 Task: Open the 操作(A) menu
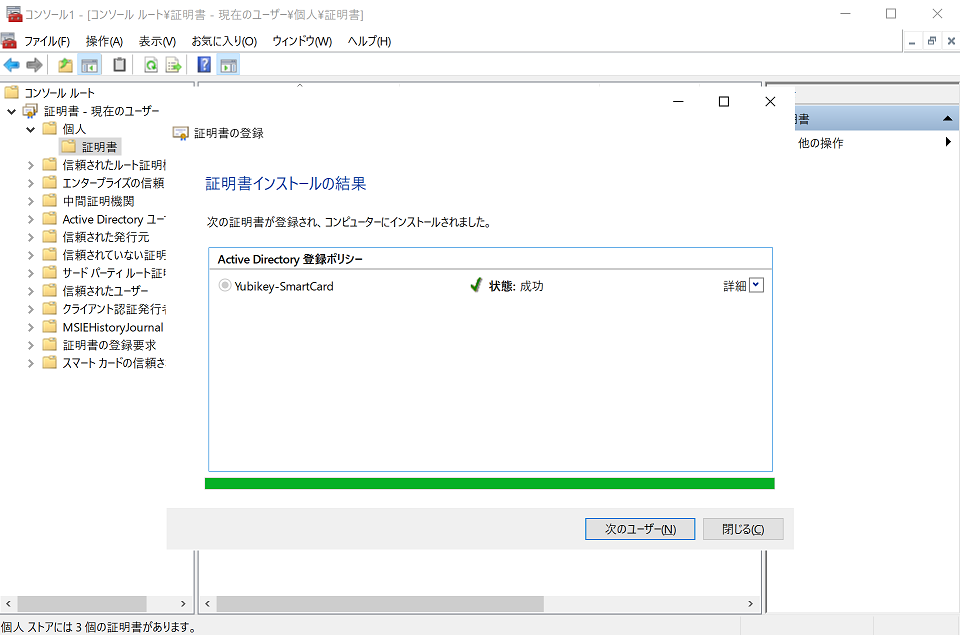click(x=104, y=41)
